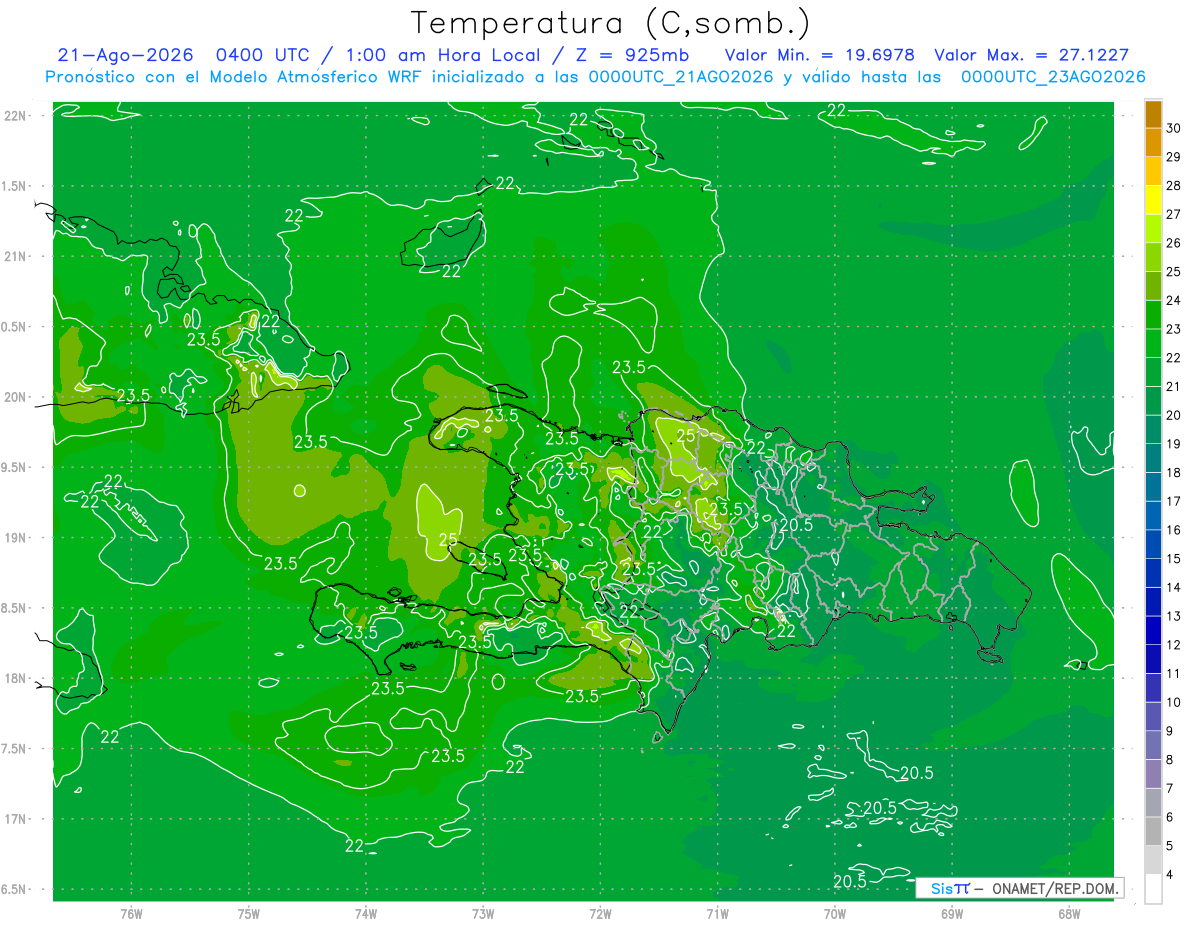Click the purple legend swatch between 8 and 9
The height and width of the screenshot is (927, 1200).
pyautogui.click(x=1153, y=745)
